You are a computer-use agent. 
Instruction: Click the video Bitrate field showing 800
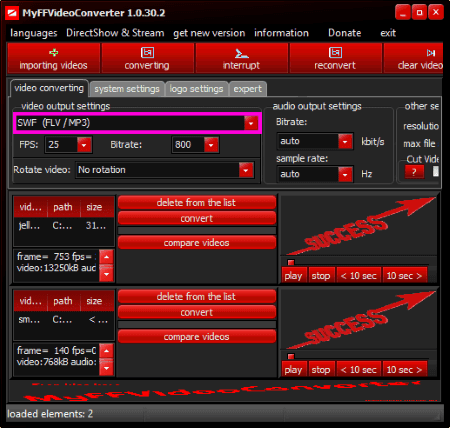tap(188, 145)
